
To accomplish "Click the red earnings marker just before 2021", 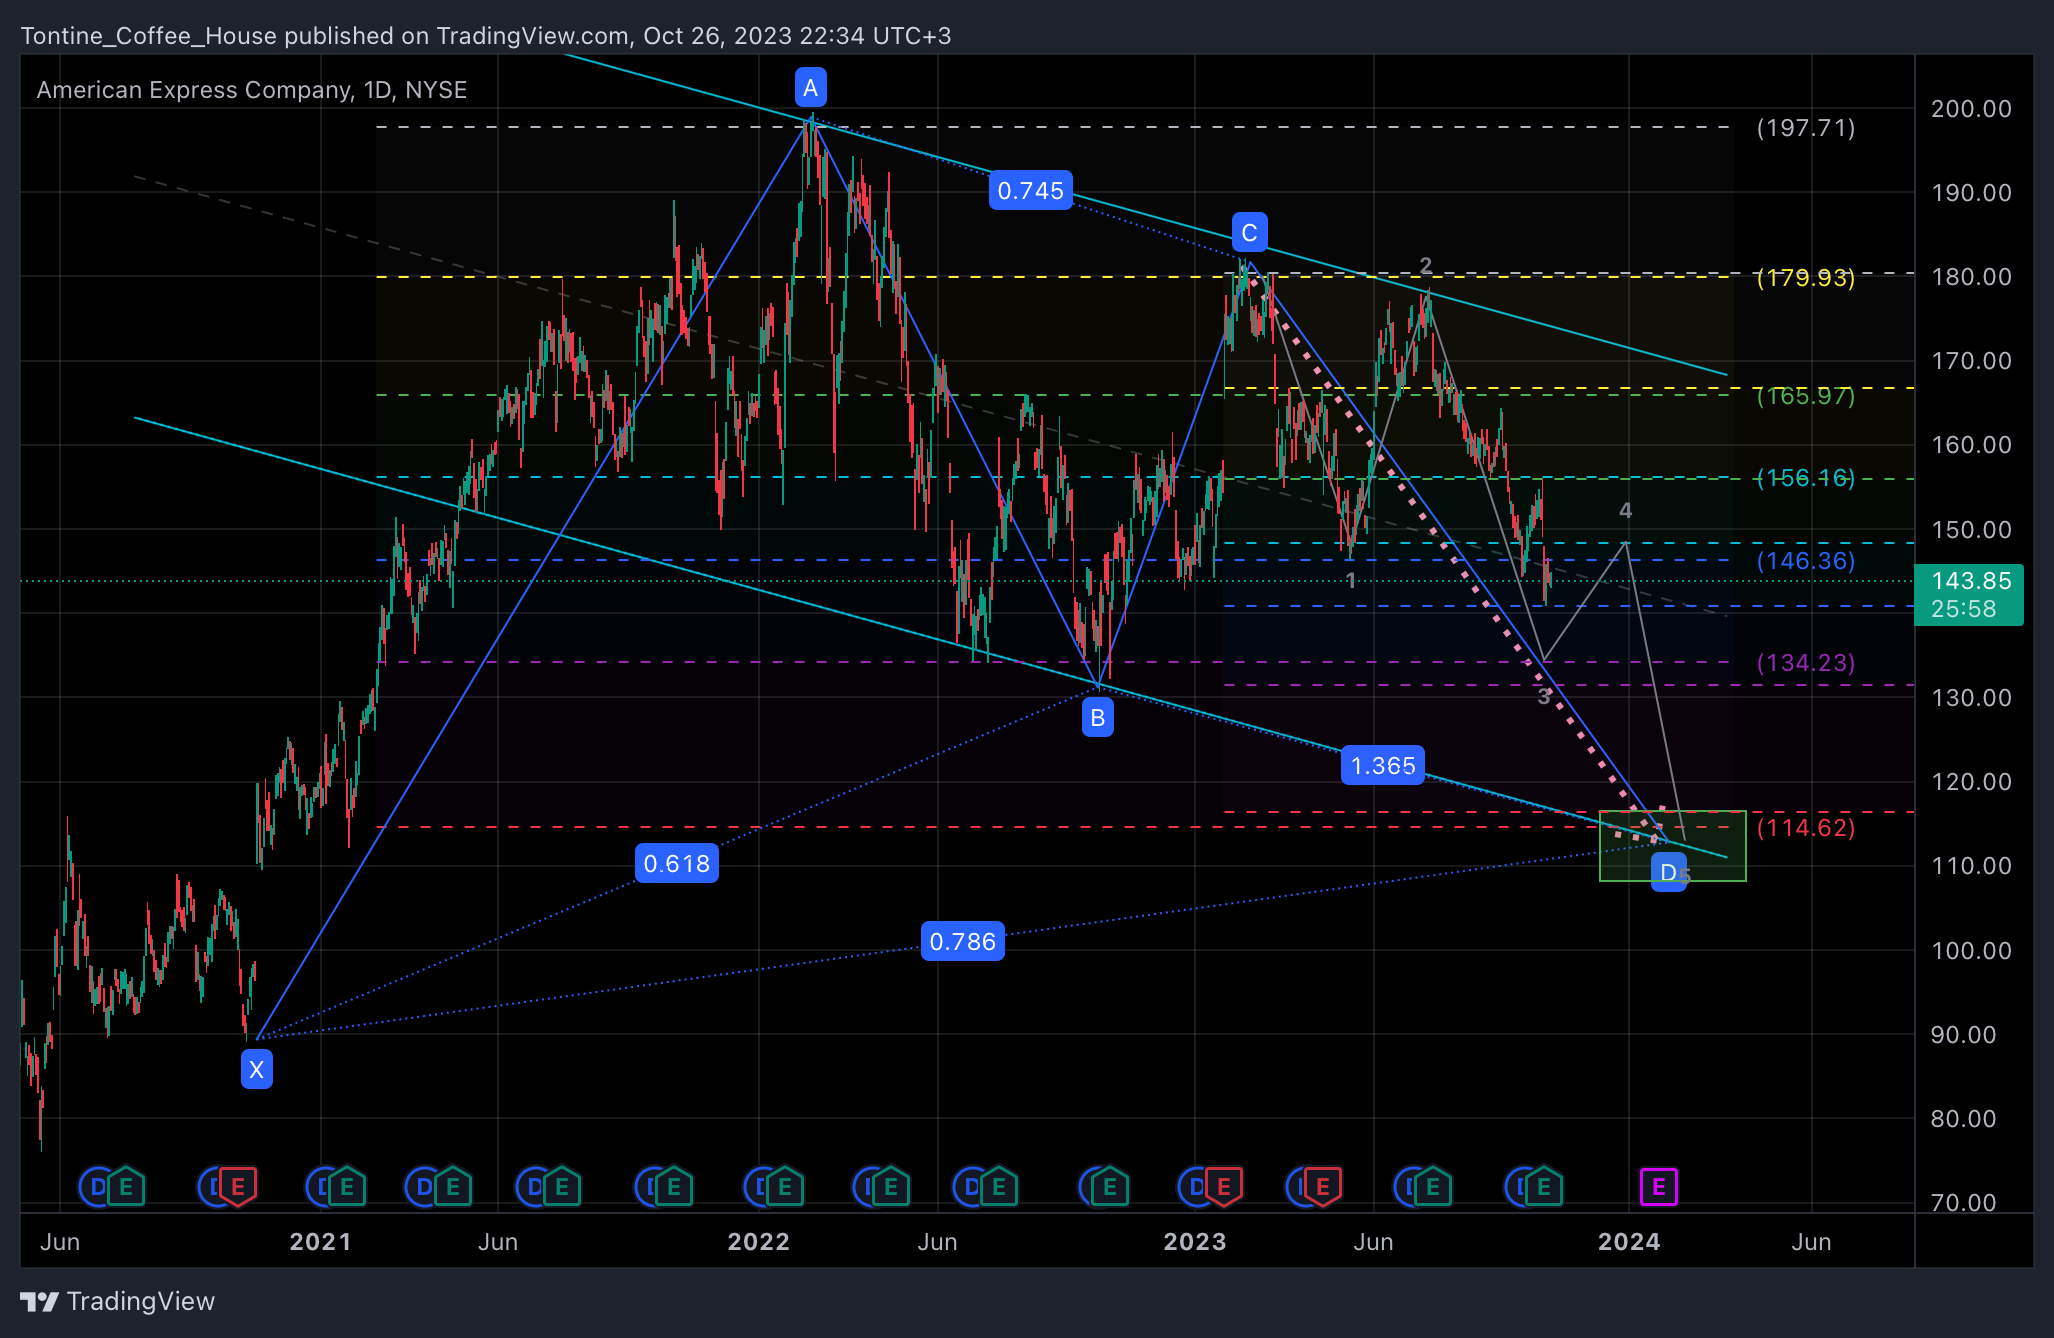I will 237,1187.
